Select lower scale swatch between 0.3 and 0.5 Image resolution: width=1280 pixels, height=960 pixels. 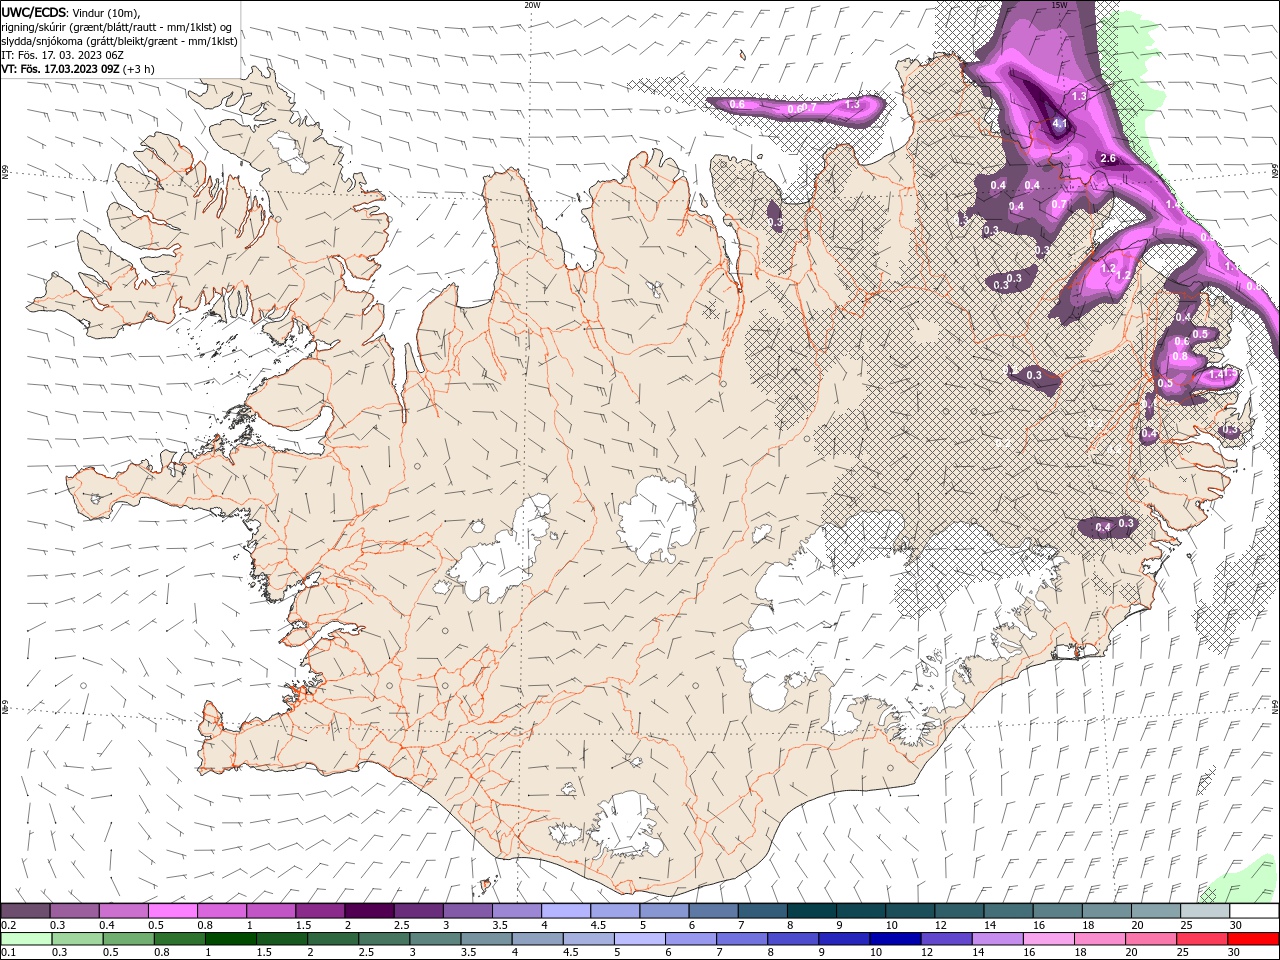point(78,939)
